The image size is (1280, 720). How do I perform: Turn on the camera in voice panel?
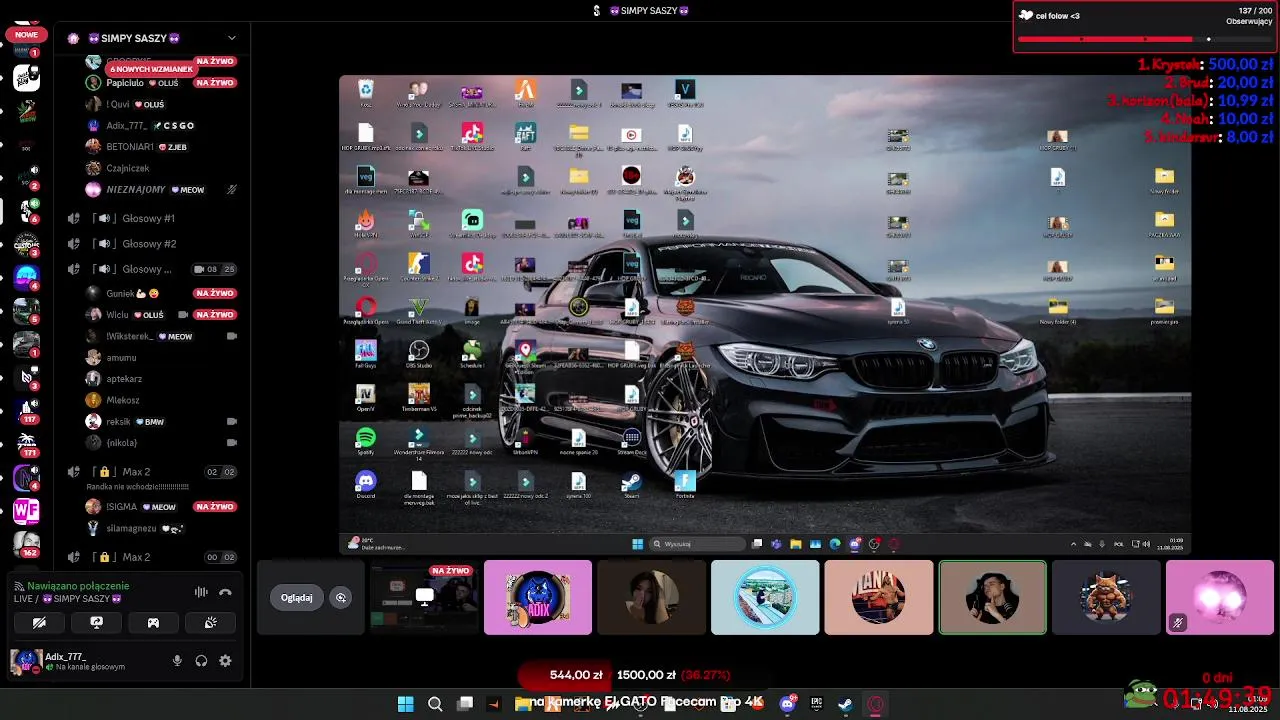39,622
